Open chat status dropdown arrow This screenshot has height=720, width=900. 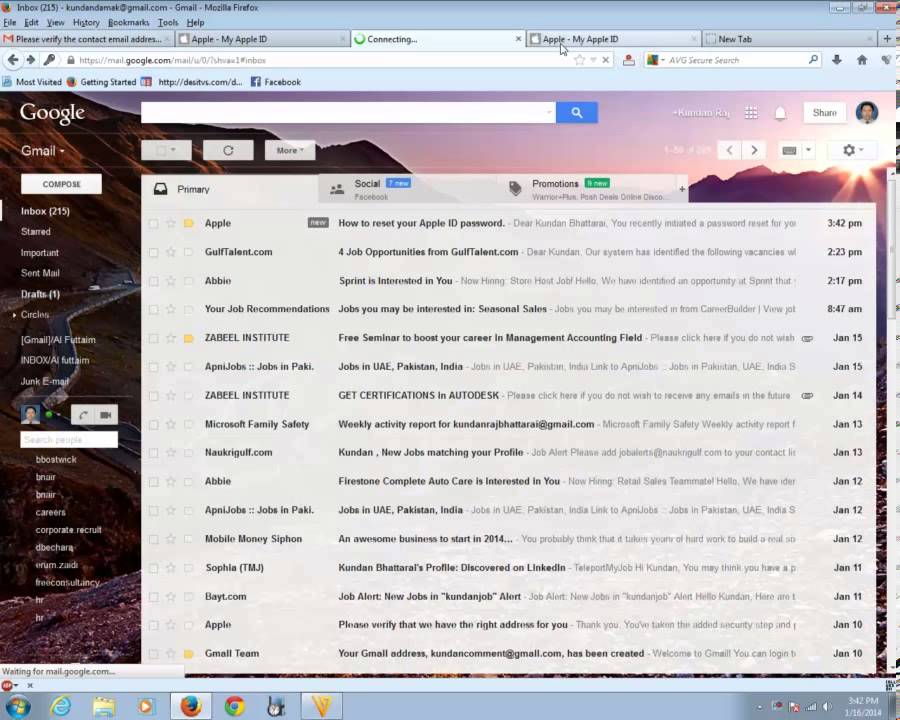(57, 415)
